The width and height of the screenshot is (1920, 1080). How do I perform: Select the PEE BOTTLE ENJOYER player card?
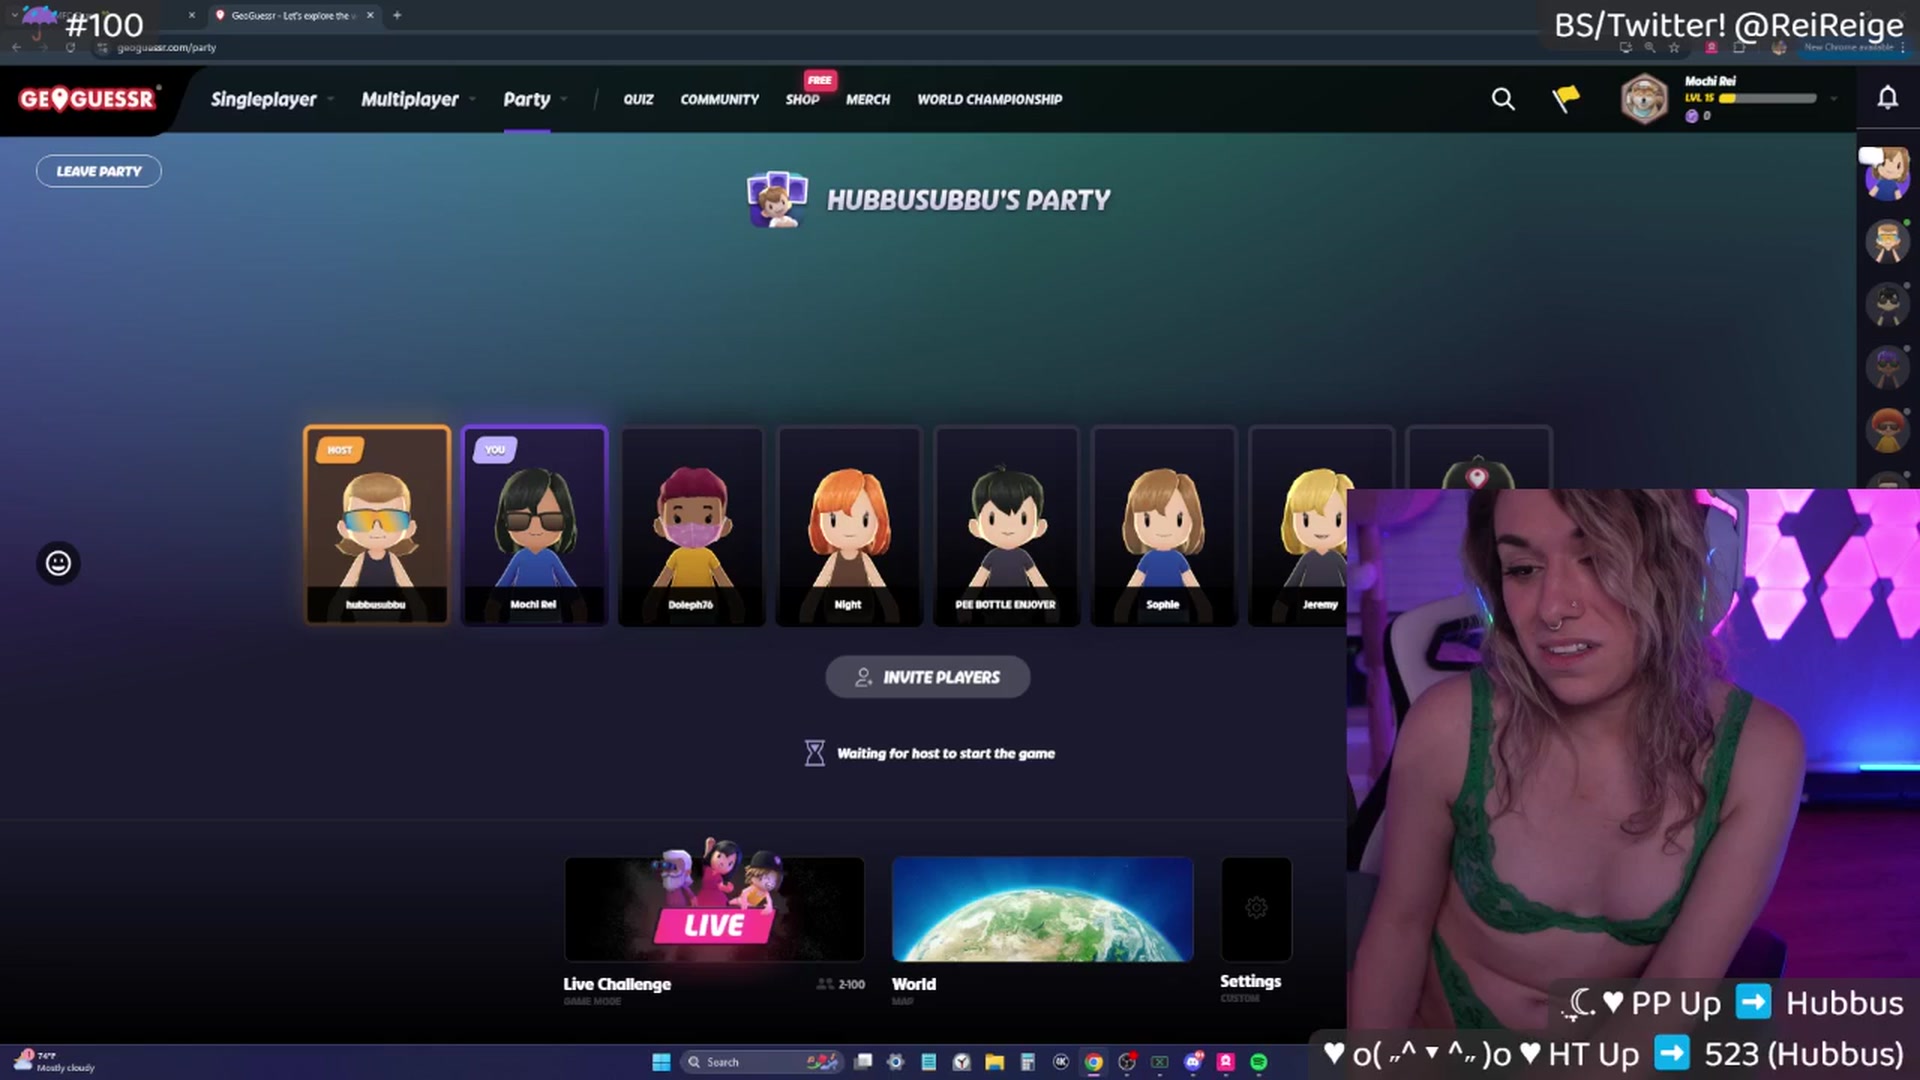coord(1005,525)
